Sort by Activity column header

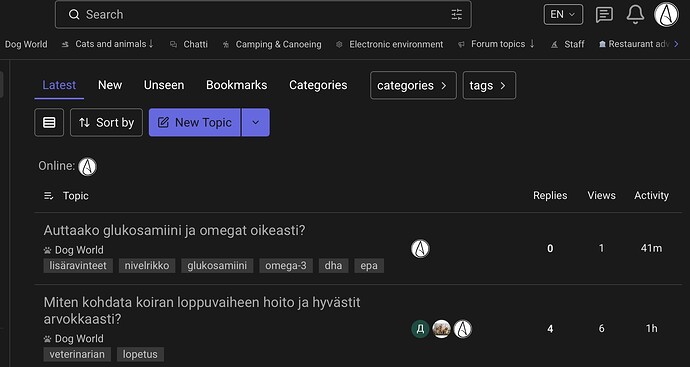[651, 196]
